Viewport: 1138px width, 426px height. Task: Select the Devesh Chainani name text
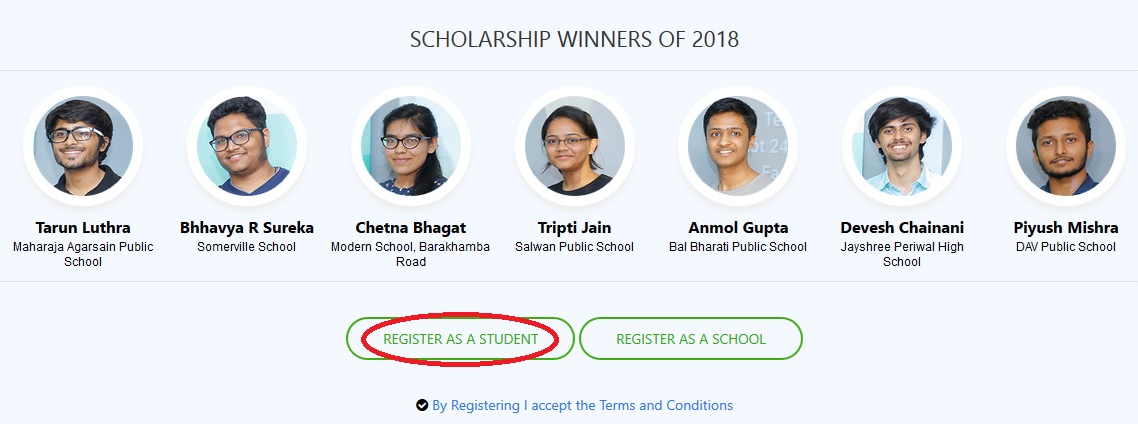click(902, 227)
